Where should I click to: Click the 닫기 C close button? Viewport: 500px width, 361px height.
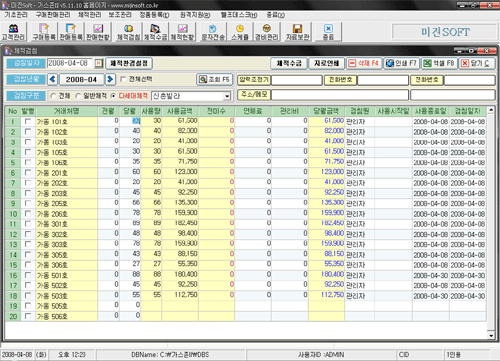(476, 63)
